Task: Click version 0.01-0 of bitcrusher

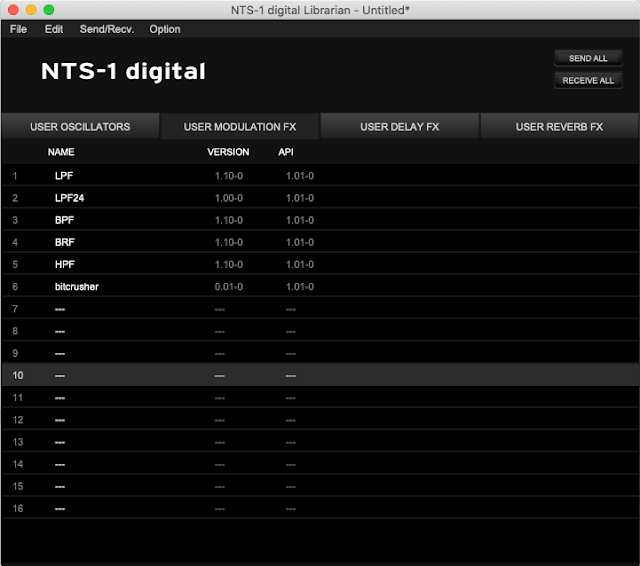Action: (229, 287)
